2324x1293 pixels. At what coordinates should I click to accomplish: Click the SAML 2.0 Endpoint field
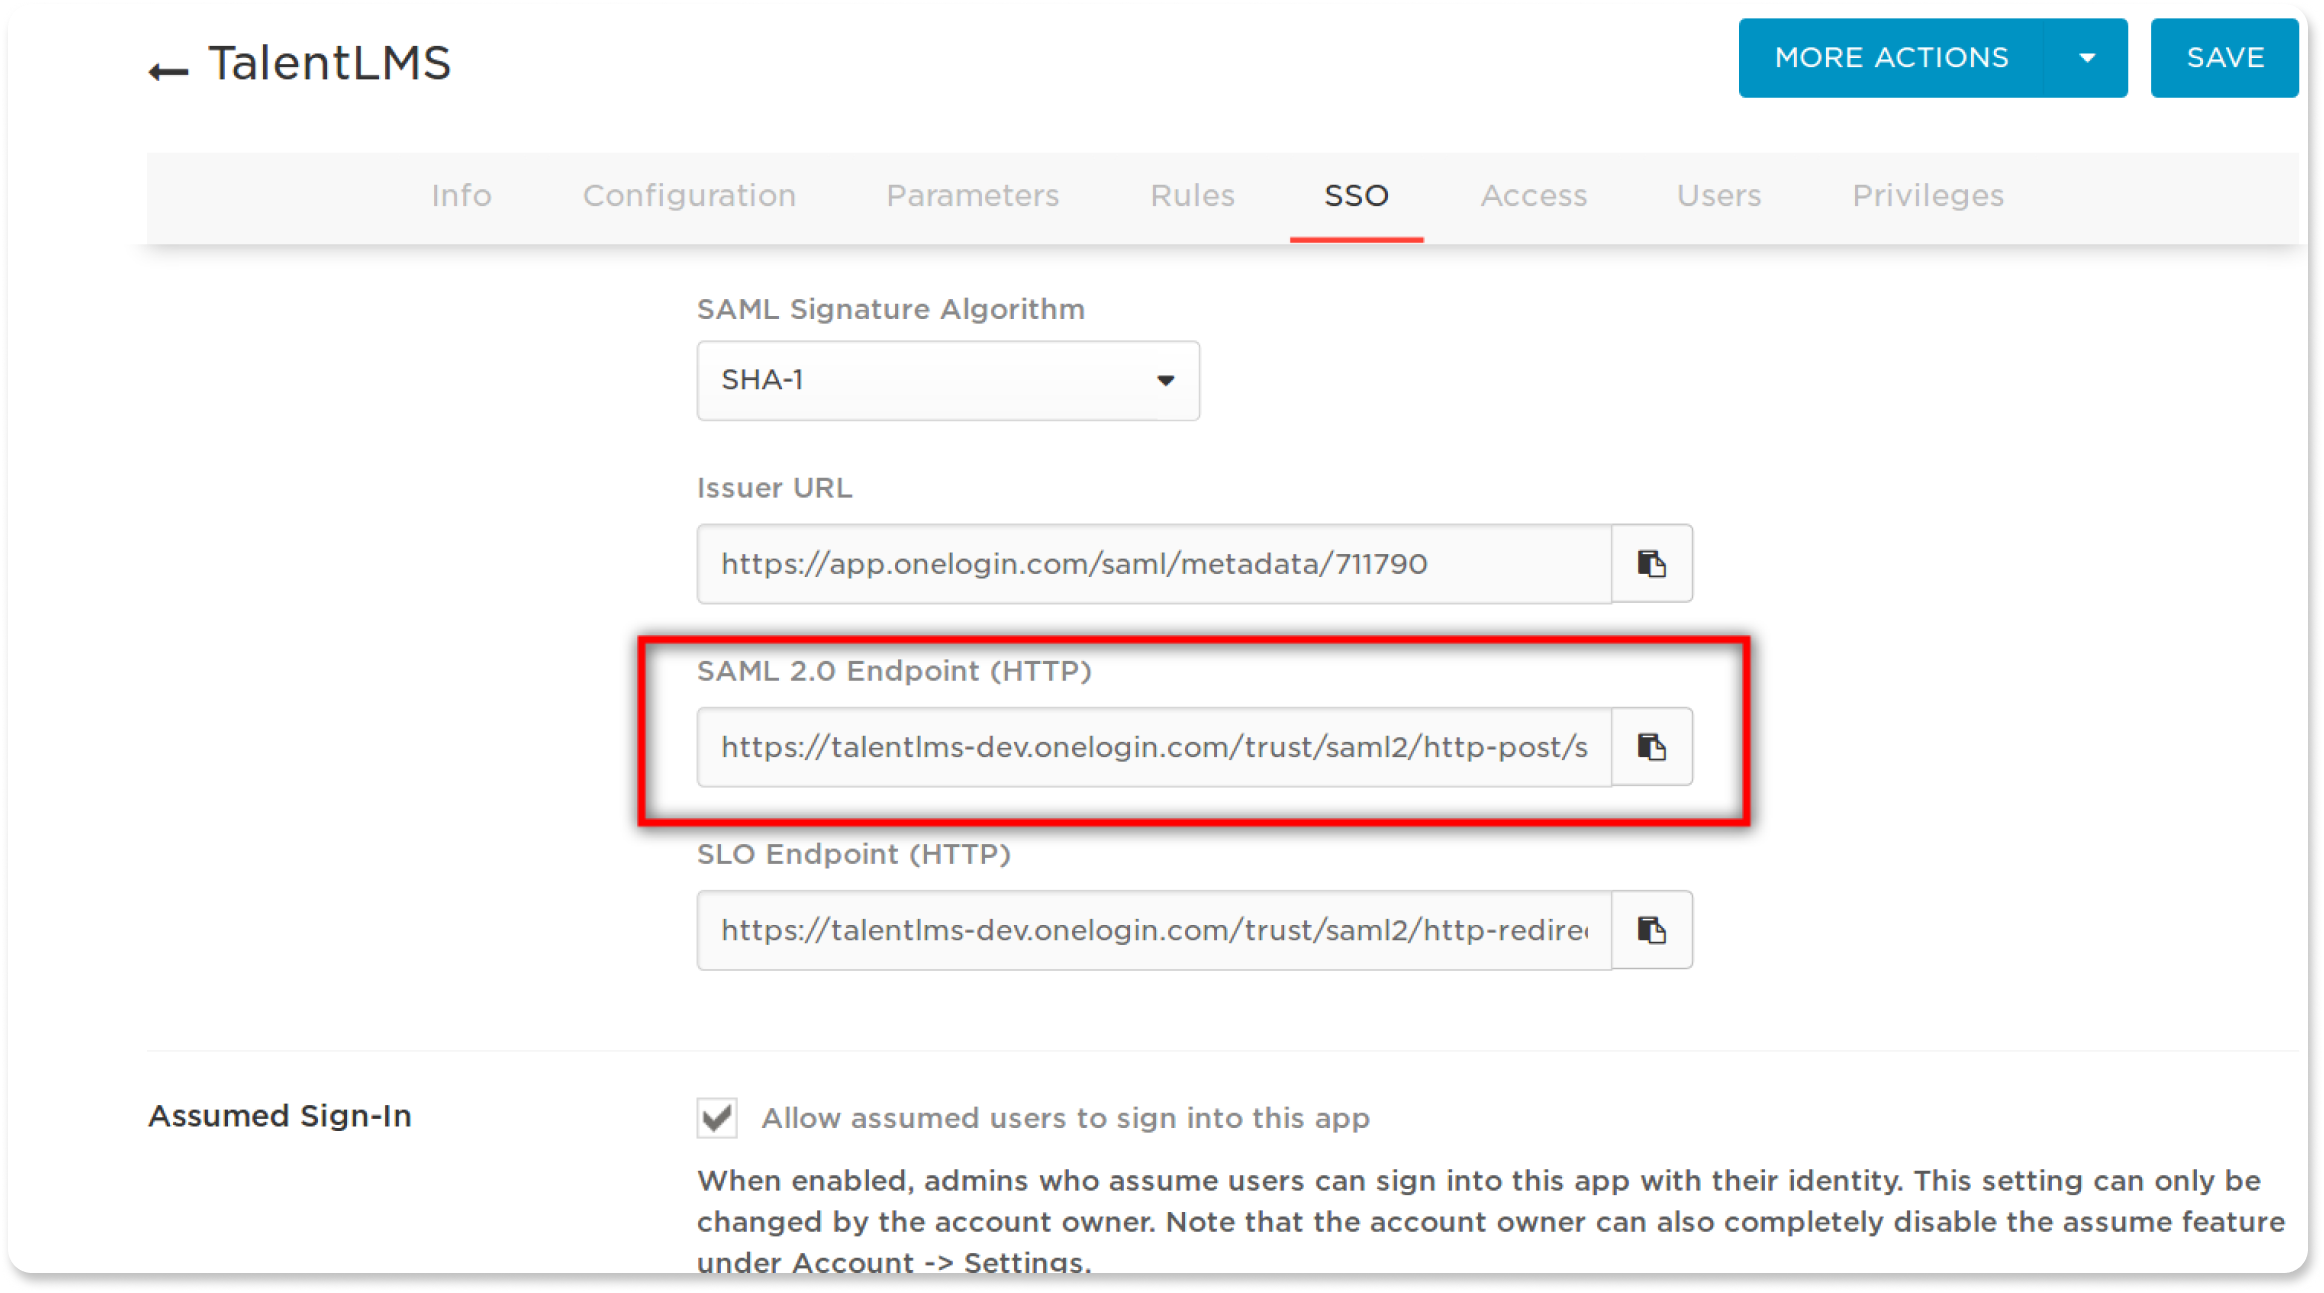click(x=1154, y=747)
